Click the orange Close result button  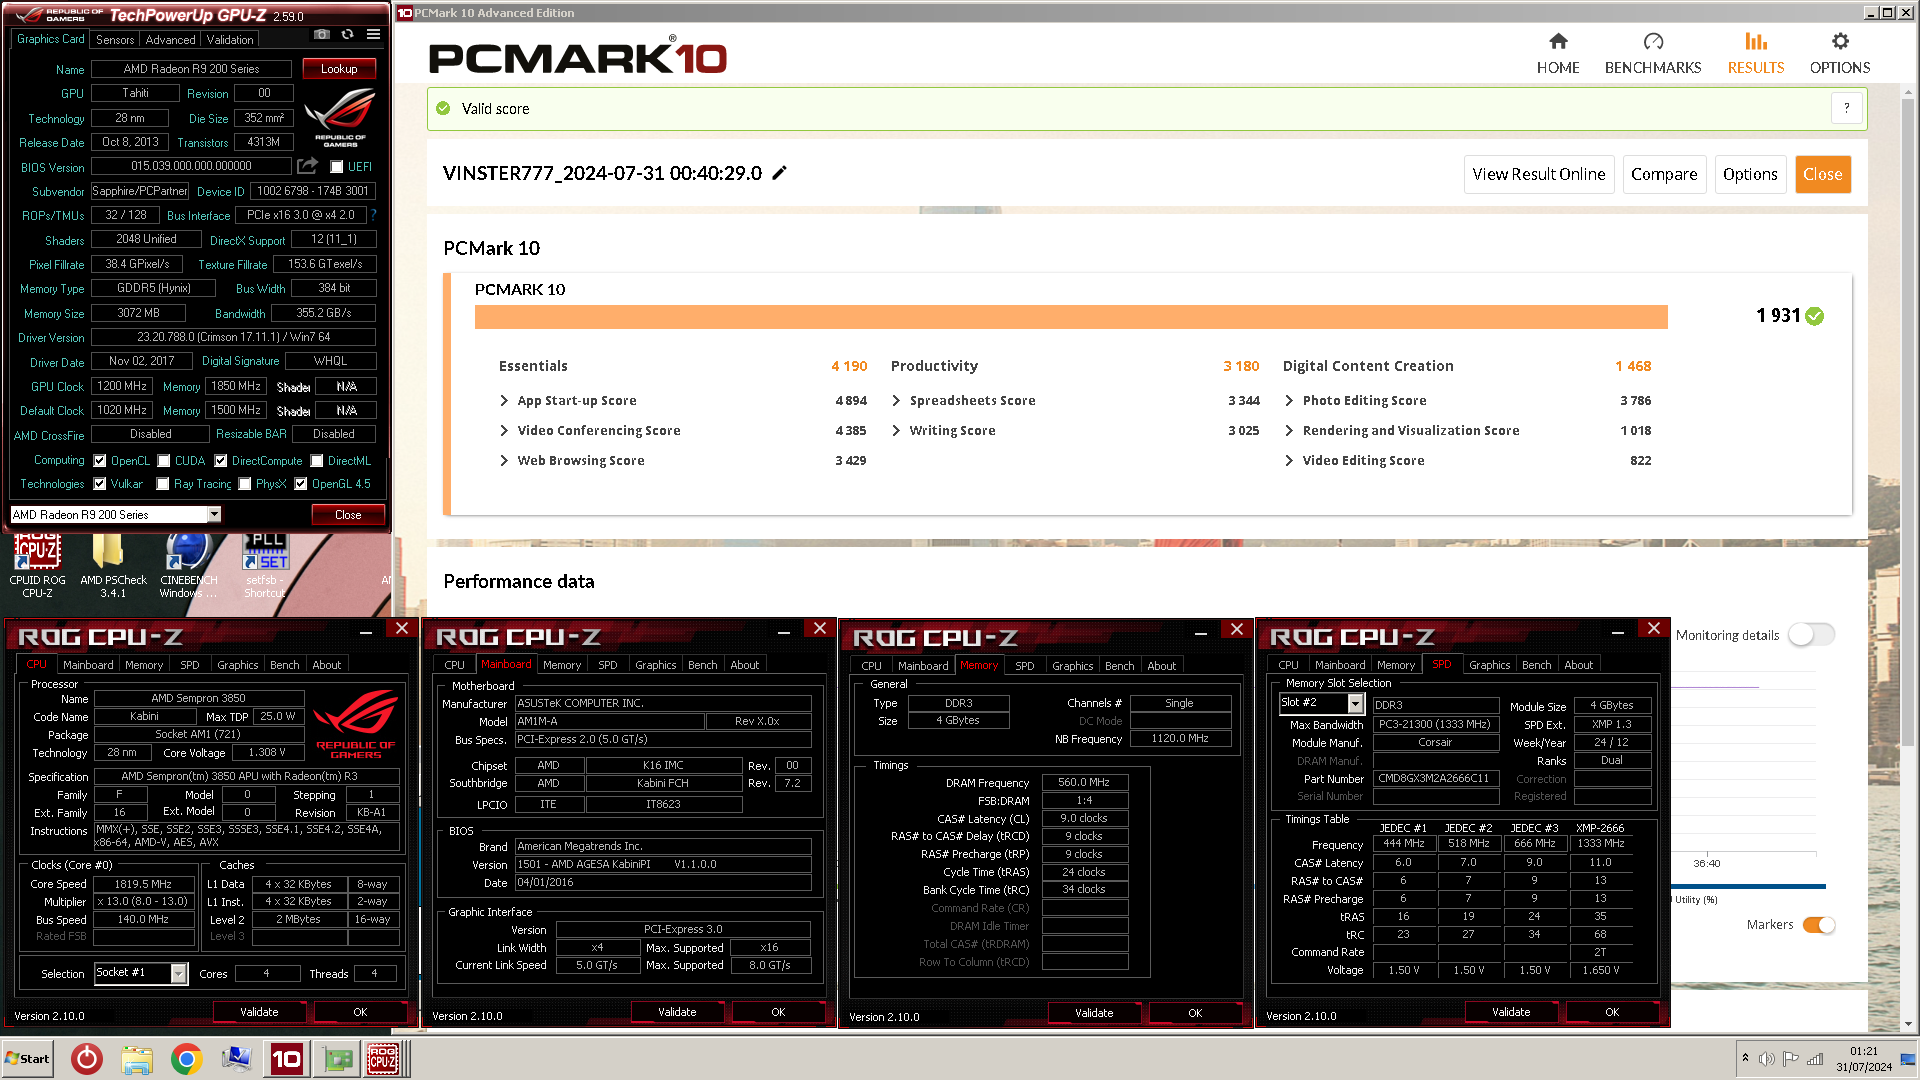1822,174
